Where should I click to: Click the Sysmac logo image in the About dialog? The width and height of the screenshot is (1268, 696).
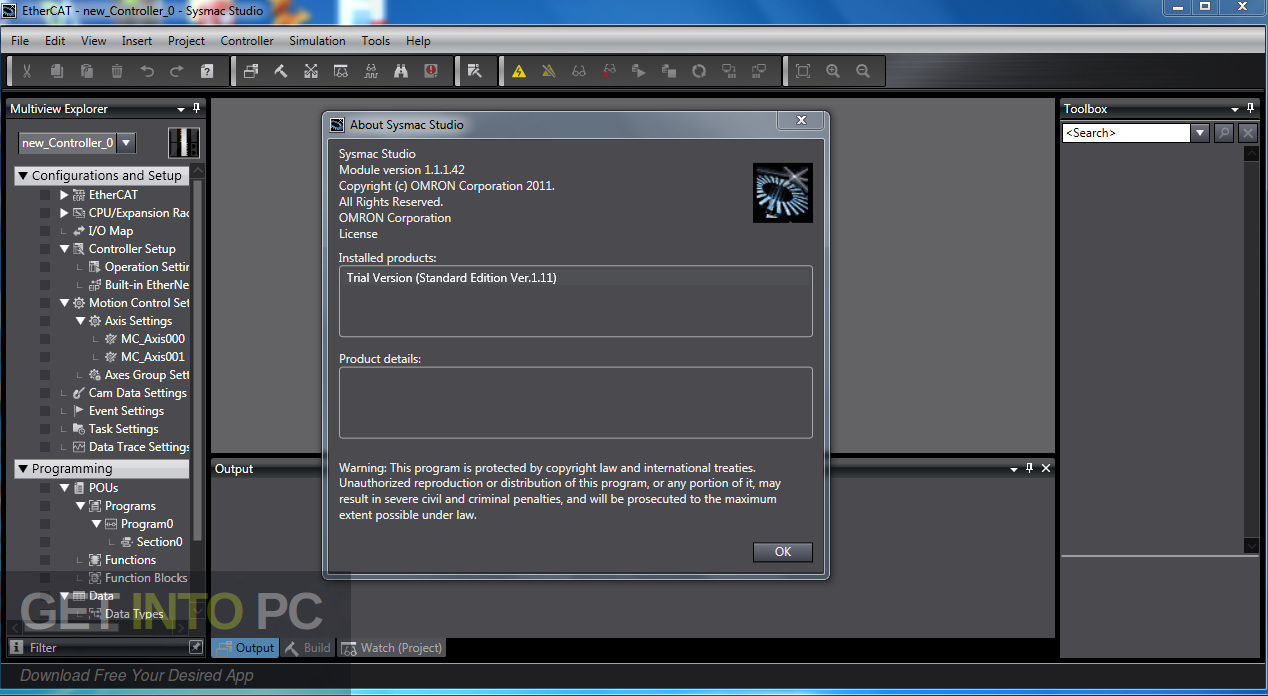[782, 193]
